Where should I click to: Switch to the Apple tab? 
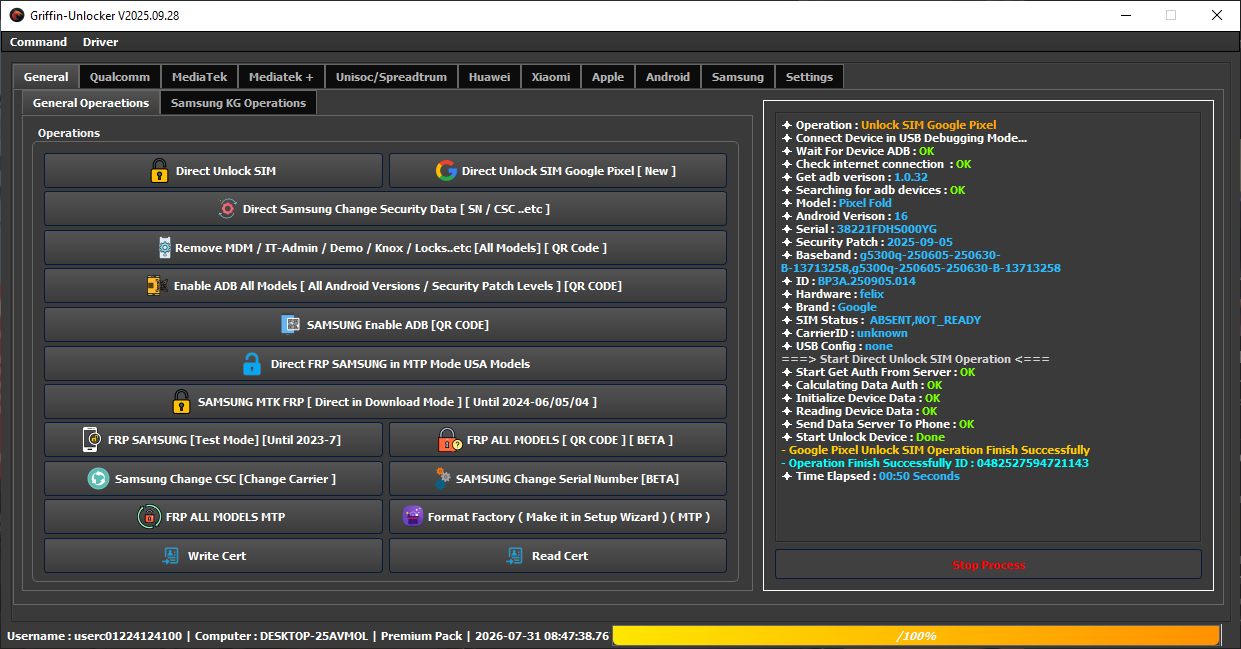click(608, 77)
